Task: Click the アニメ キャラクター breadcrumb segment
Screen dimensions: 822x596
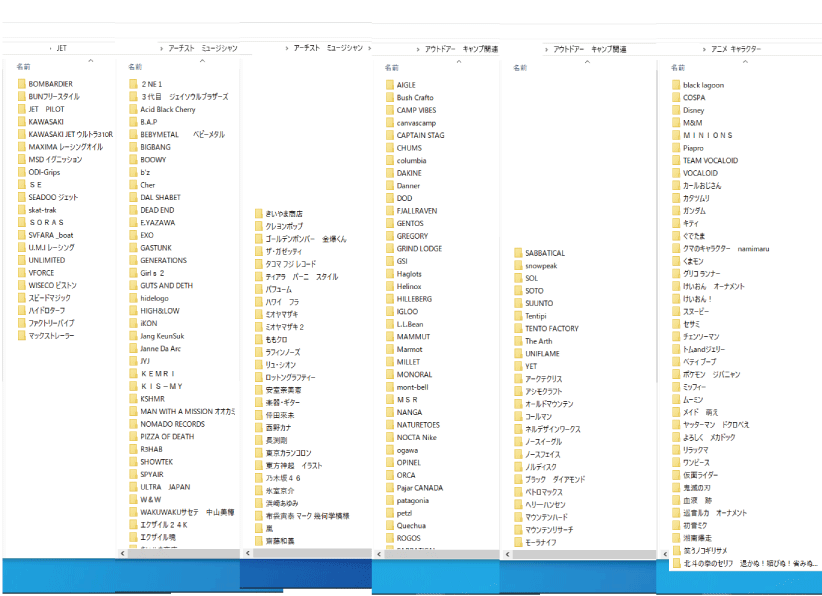Action: [736, 49]
